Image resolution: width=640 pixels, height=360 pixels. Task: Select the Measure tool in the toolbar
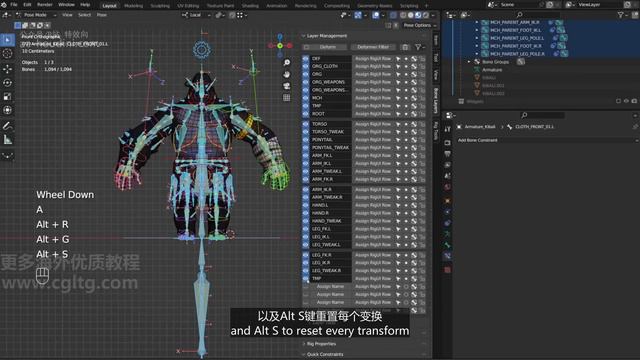pos(7,140)
